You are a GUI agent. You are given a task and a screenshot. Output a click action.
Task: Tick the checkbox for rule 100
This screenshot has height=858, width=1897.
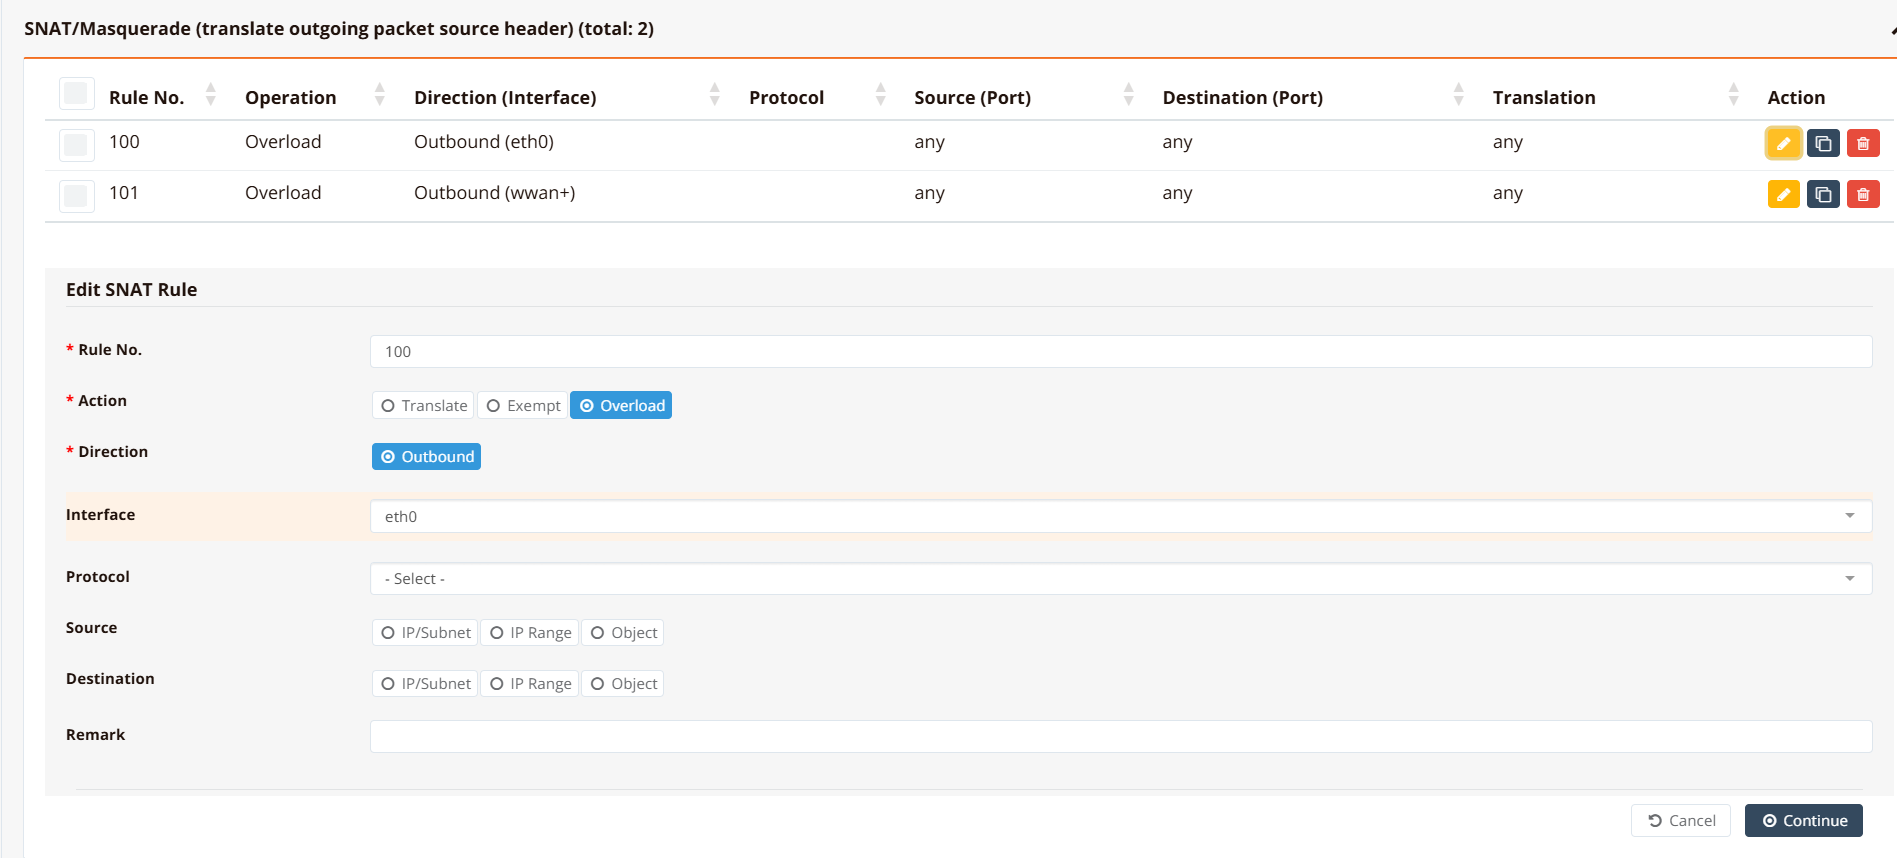[76, 145]
